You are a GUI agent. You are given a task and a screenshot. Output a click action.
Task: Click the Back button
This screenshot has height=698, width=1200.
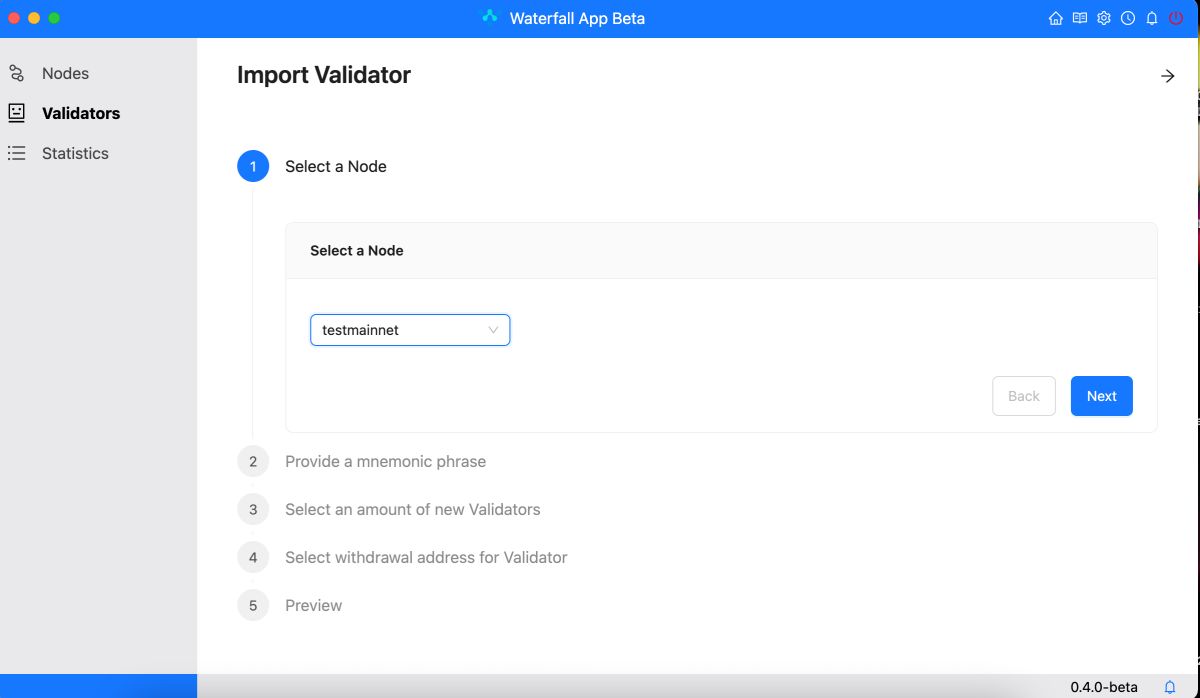[x=1023, y=396]
